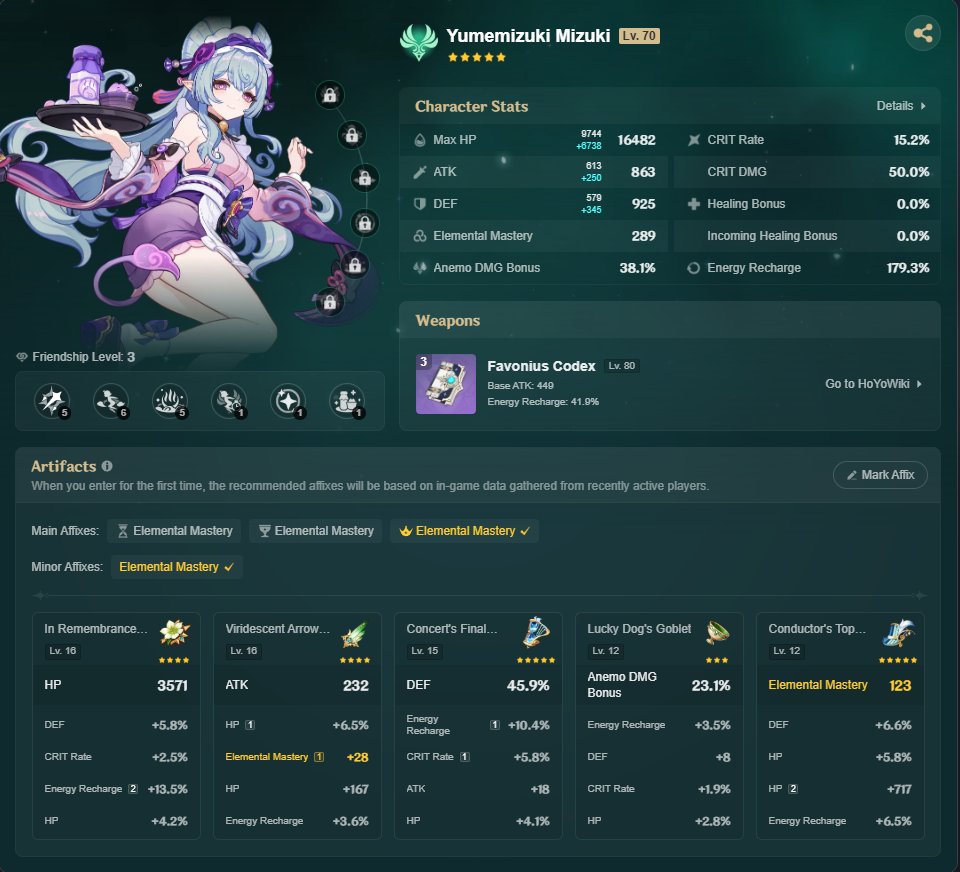Click the Incoming Healing Bonus row
Viewport: 960px width, 872px height.
[807, 236]
